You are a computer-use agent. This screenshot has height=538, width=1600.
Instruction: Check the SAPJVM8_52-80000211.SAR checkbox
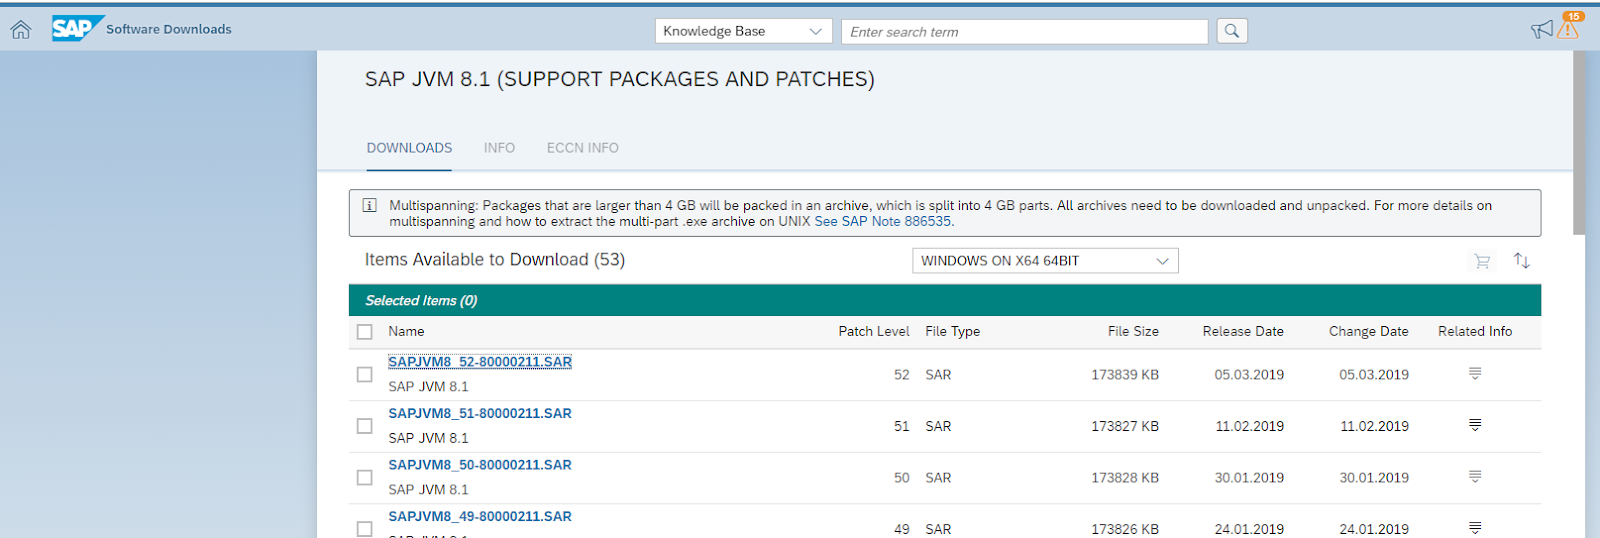tap(365, 374)
